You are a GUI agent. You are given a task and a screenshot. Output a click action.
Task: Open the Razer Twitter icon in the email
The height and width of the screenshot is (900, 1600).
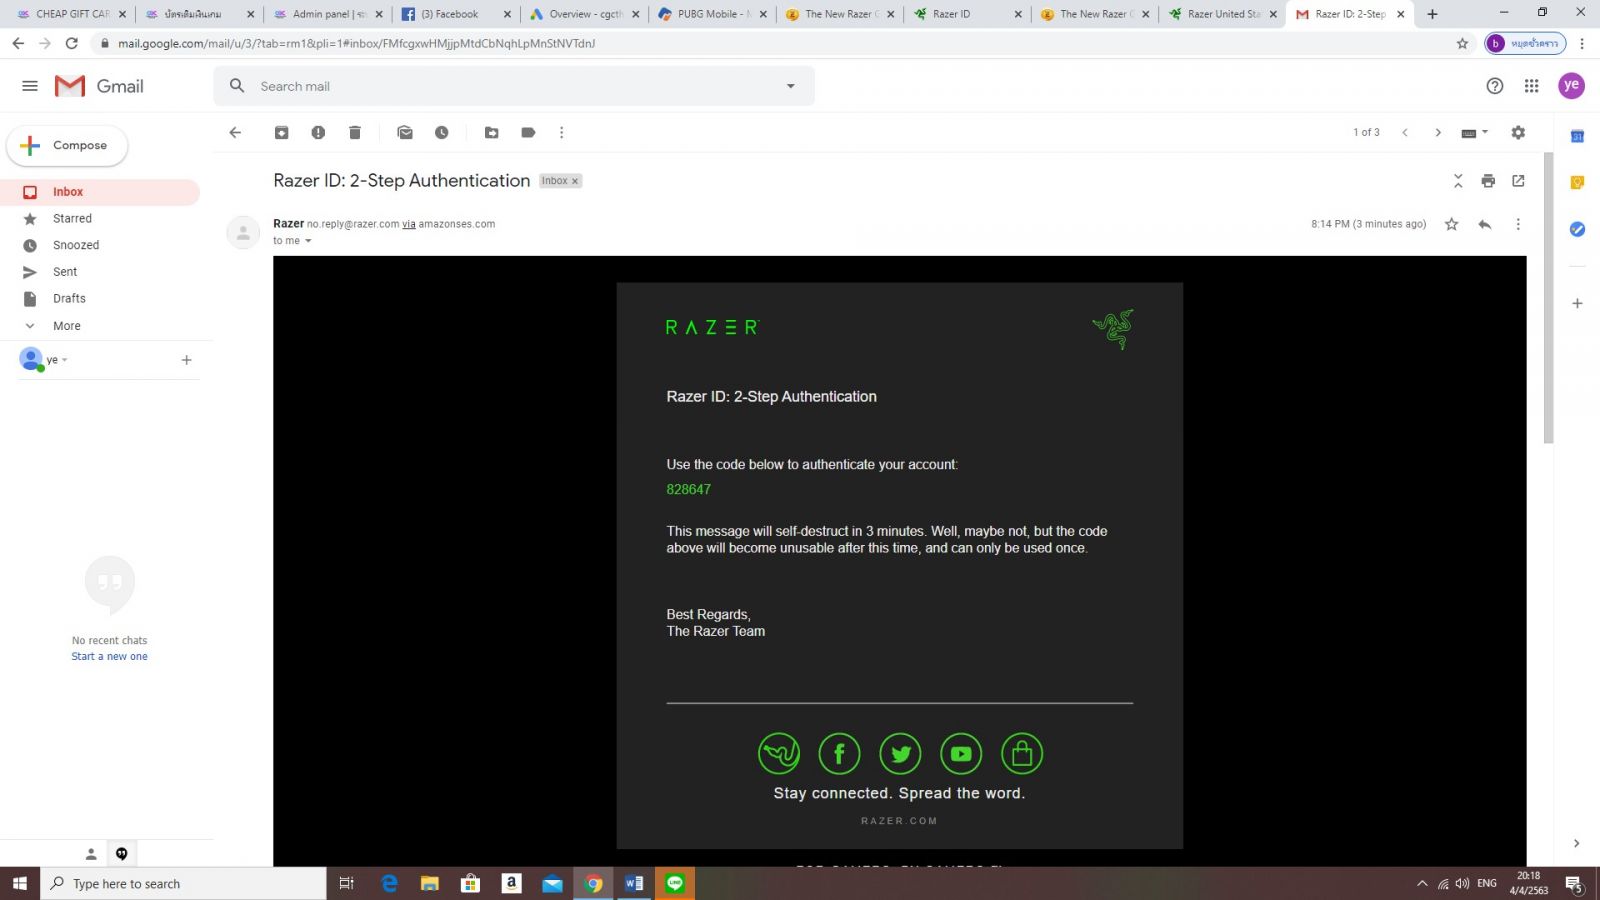pos(901,754)
